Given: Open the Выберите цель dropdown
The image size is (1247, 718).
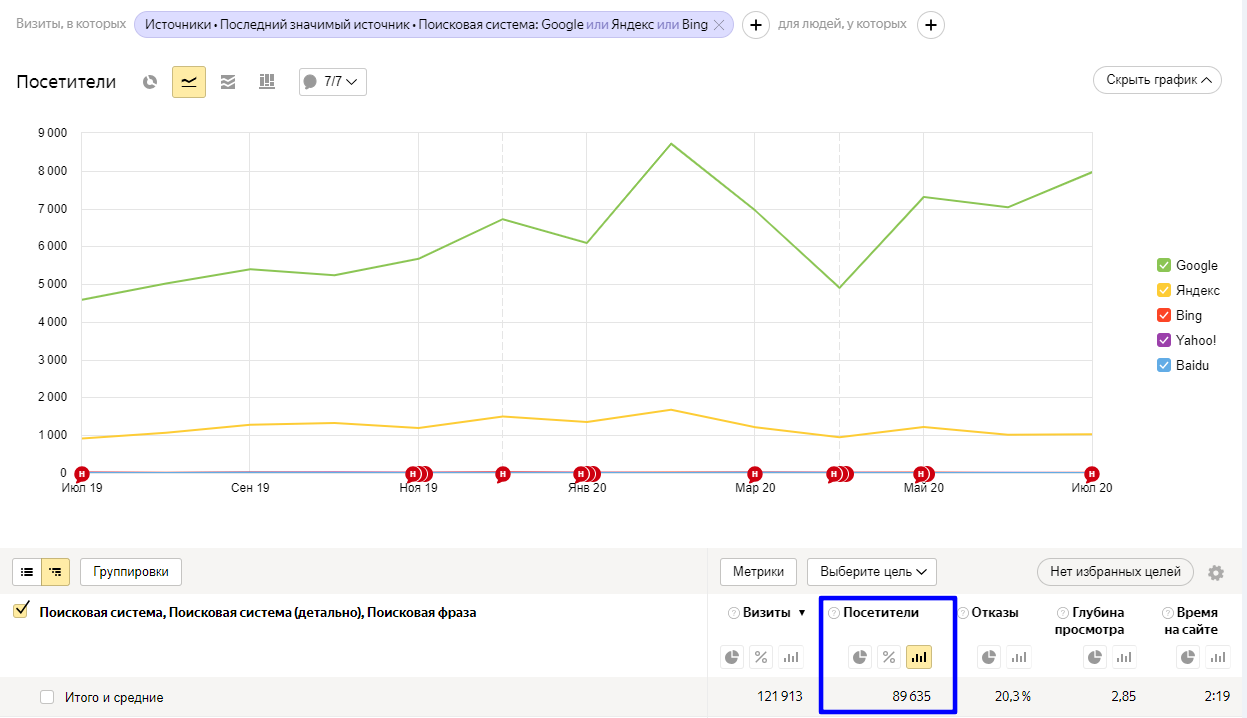Looking at the screenshot, I should tap(871, 572).
